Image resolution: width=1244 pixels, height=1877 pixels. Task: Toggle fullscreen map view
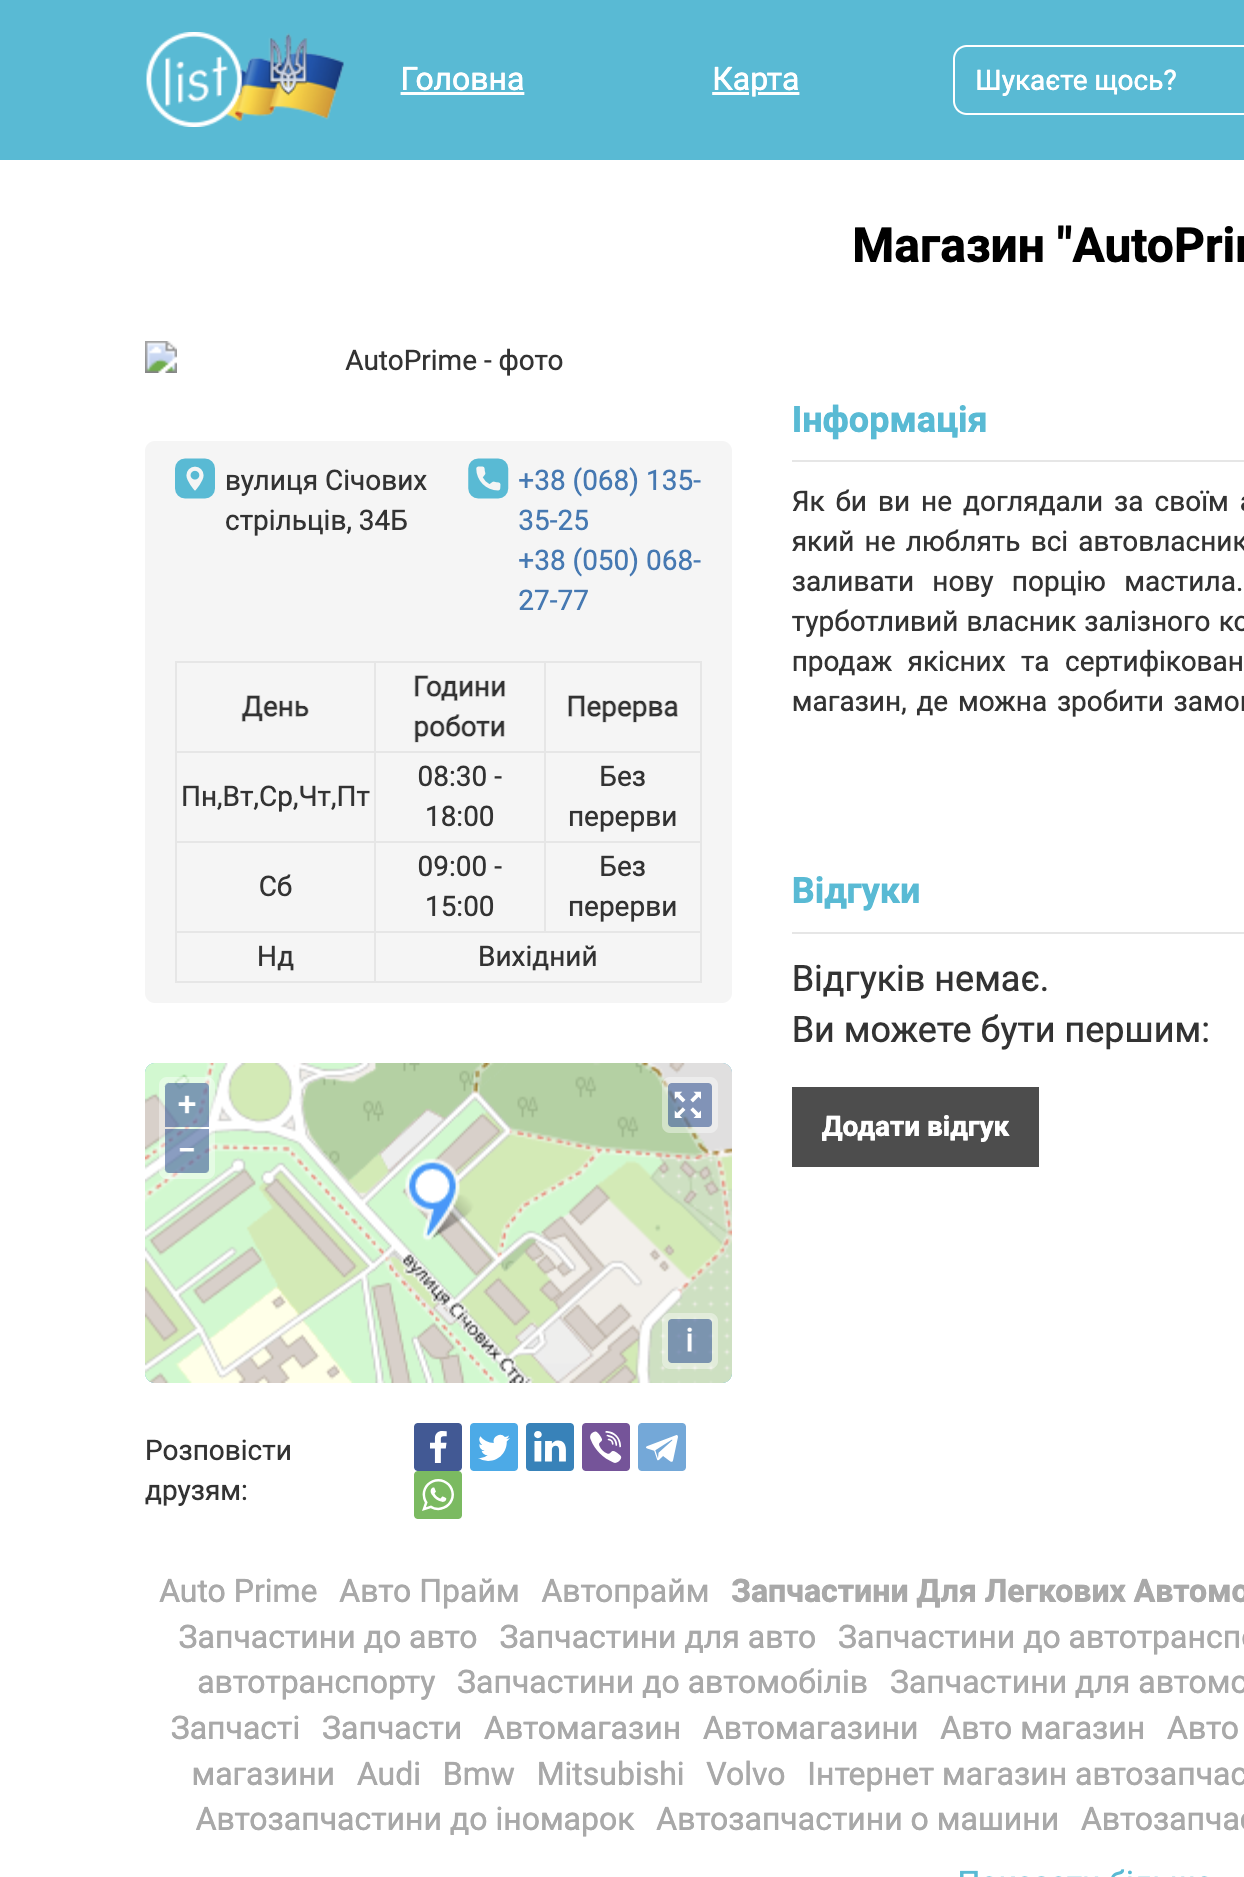tap(689, 1106)
